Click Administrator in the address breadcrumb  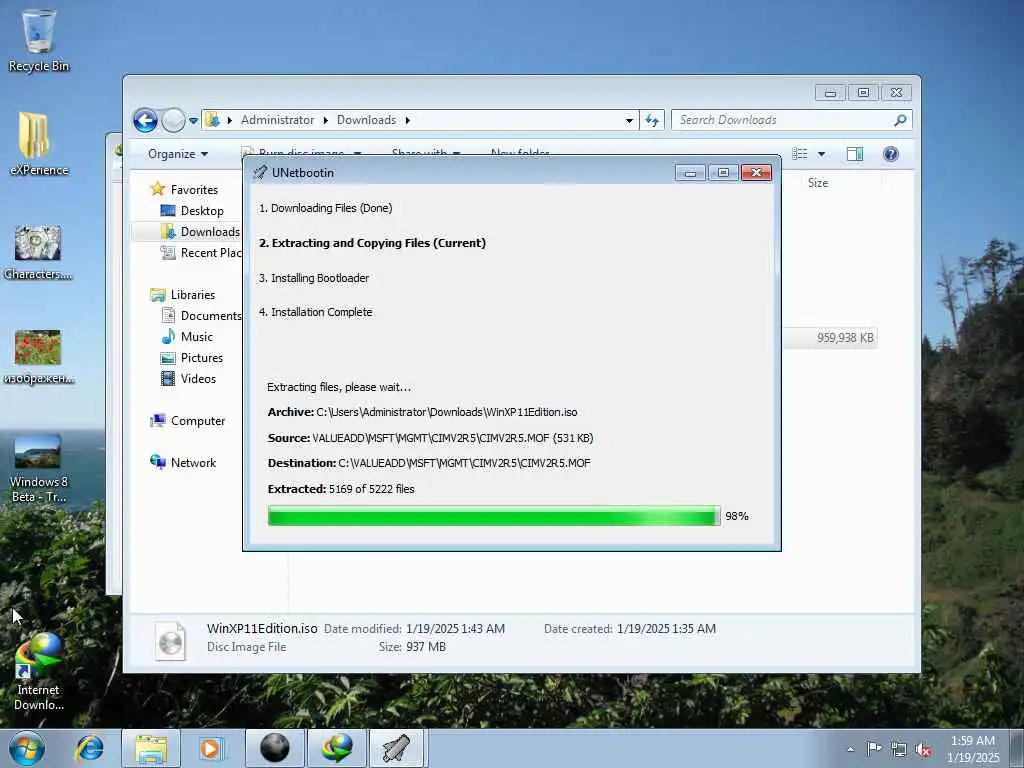click(x=278, y=120)
